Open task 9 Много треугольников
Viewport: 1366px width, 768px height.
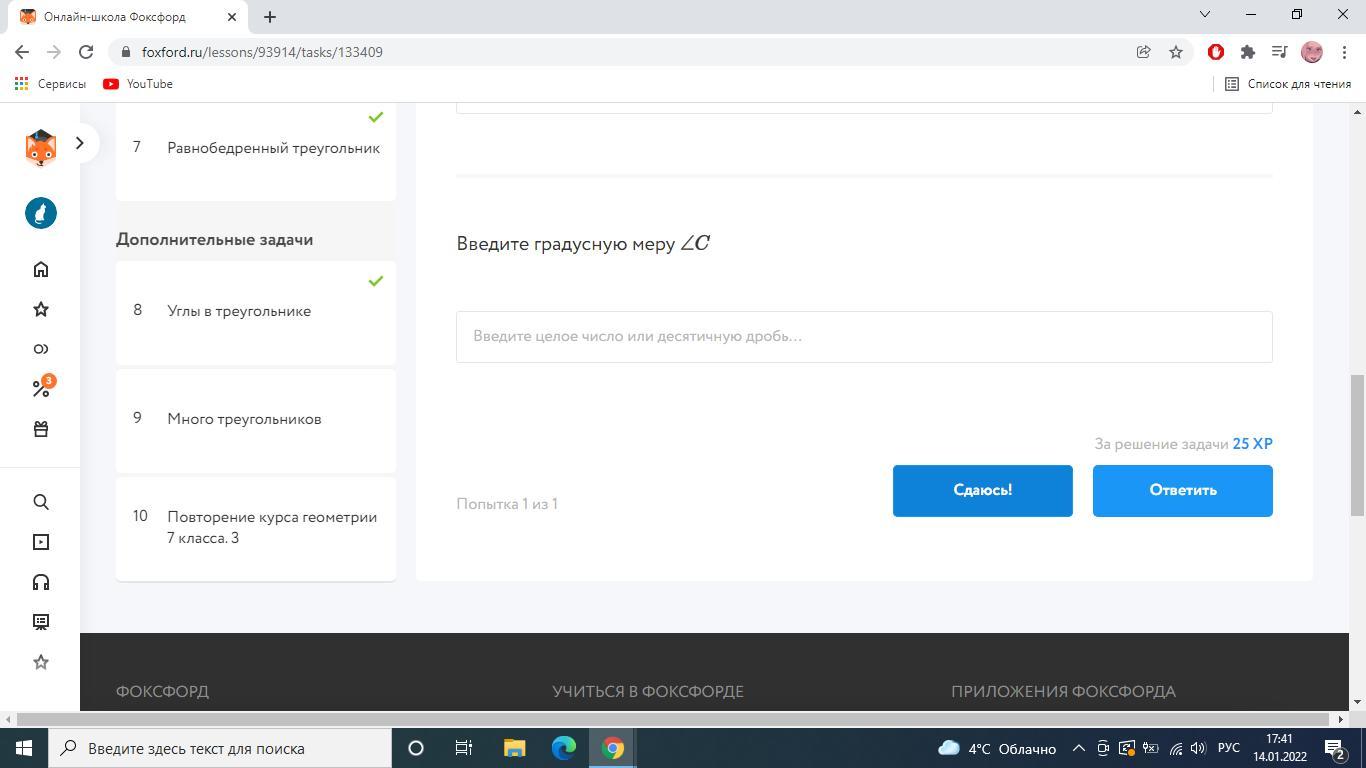click(256, 420)
